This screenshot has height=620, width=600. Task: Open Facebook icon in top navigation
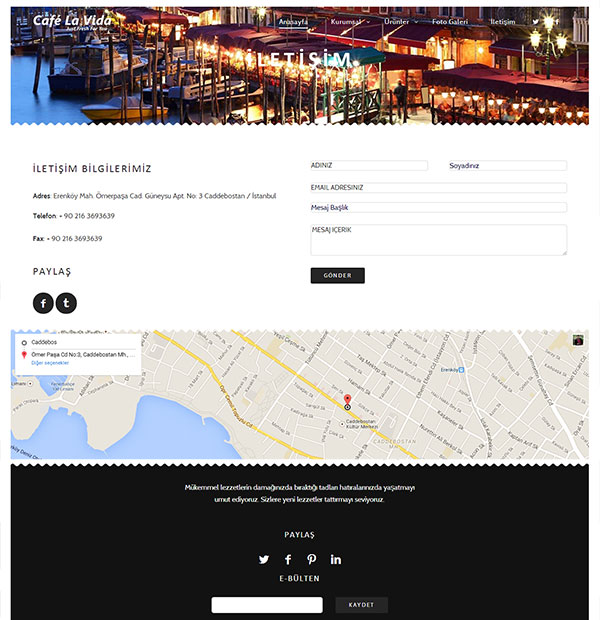point(557,22)
